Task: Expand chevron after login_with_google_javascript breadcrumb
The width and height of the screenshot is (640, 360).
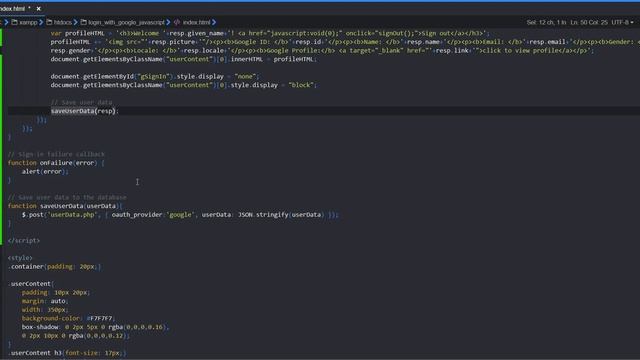Action: [168, 22]
